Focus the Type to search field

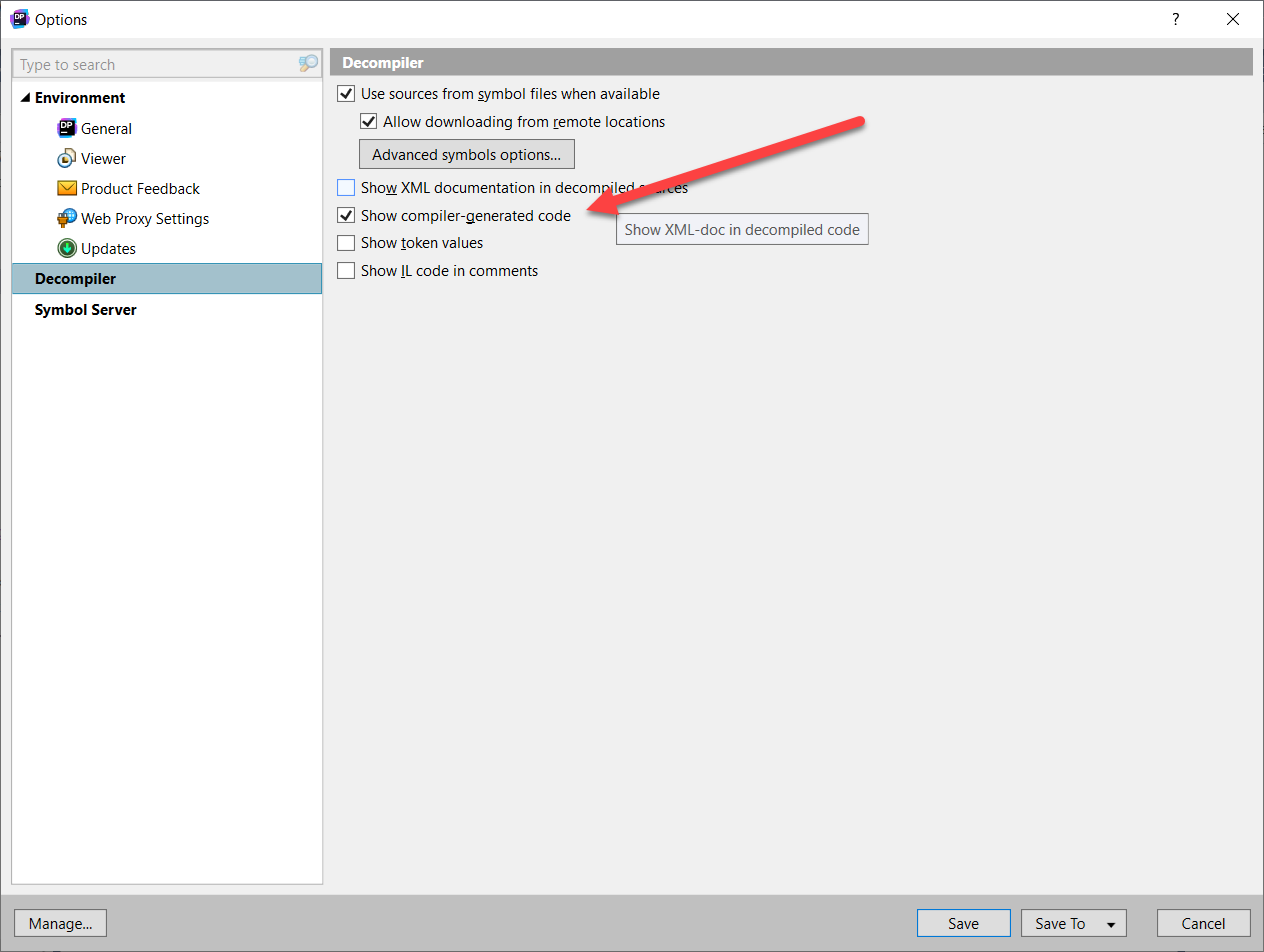[x=155, y=65]
